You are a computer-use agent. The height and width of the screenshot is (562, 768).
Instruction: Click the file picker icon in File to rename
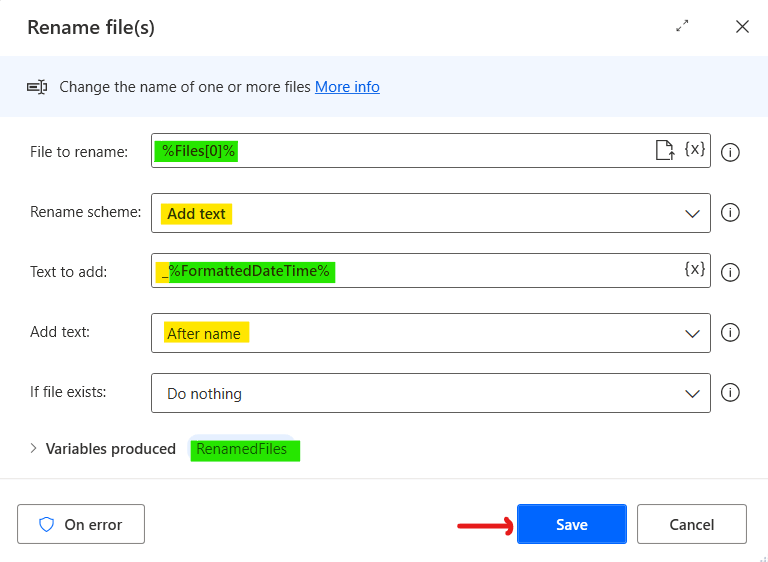click(664, 151)
